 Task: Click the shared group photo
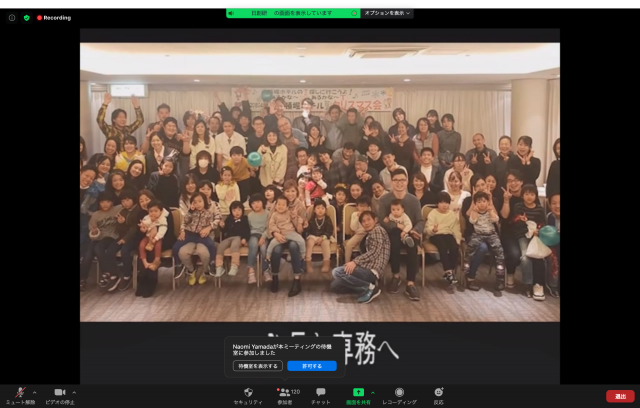(320, 182)
